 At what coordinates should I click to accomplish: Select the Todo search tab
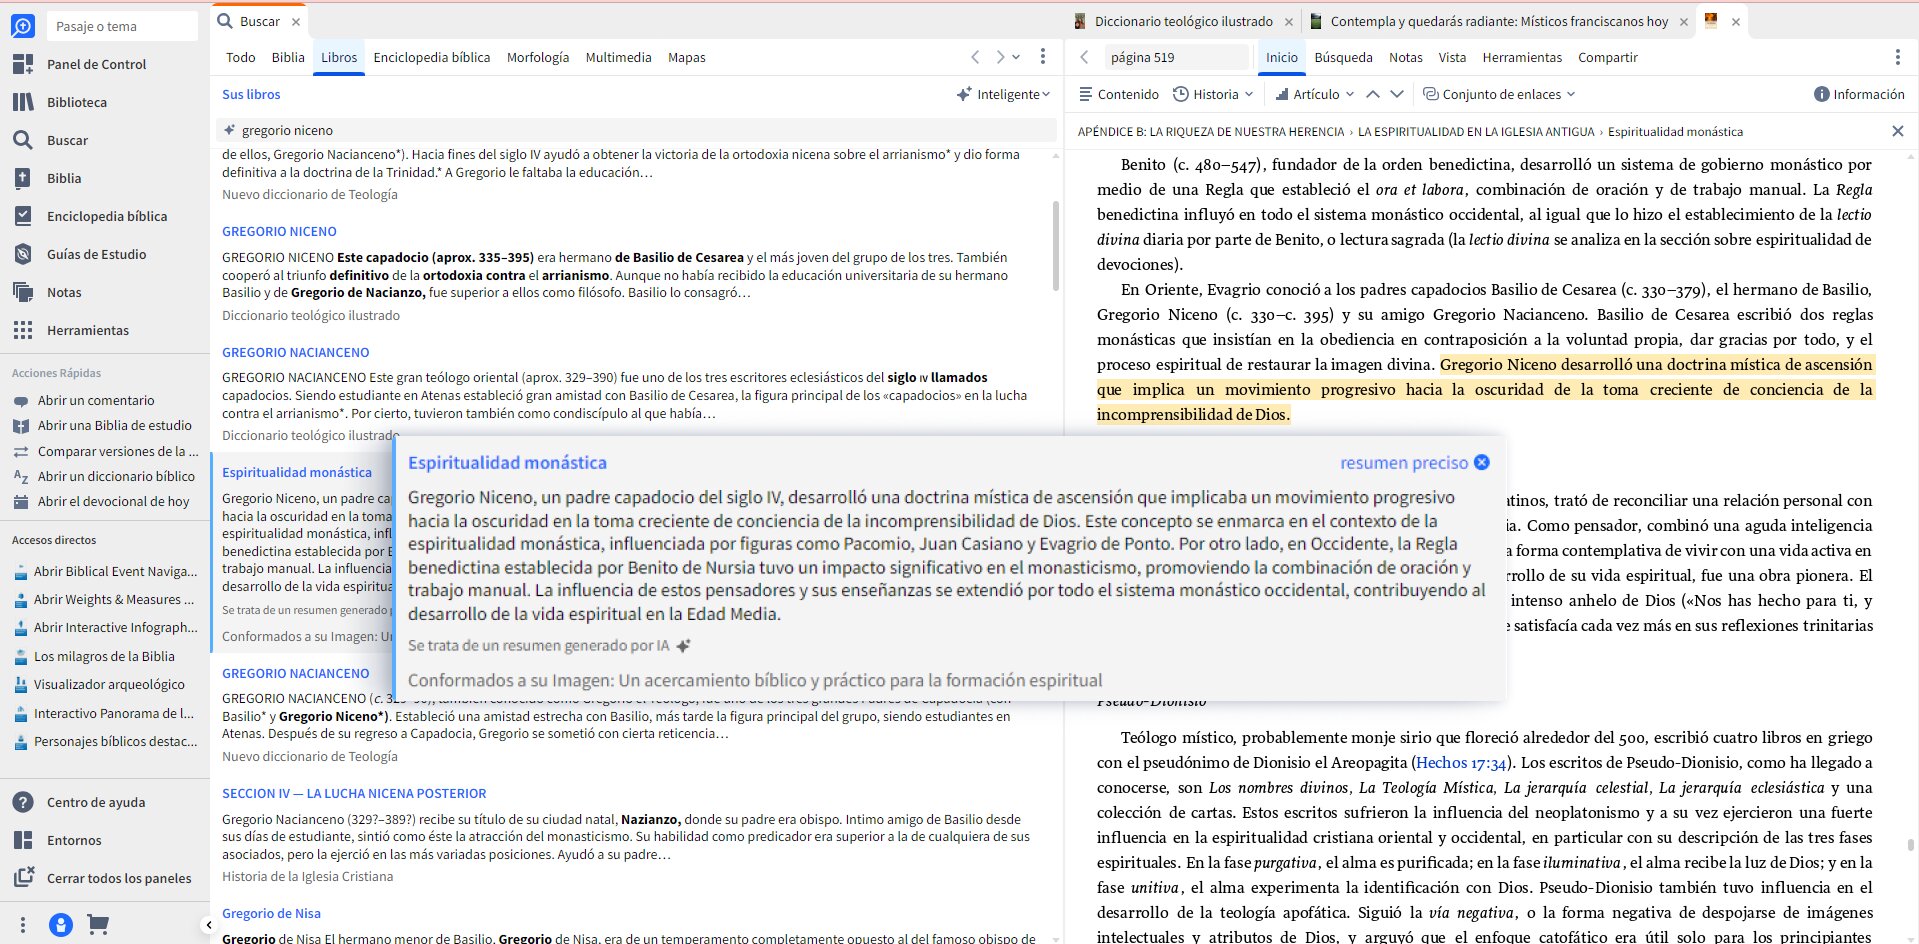[240, 57]
